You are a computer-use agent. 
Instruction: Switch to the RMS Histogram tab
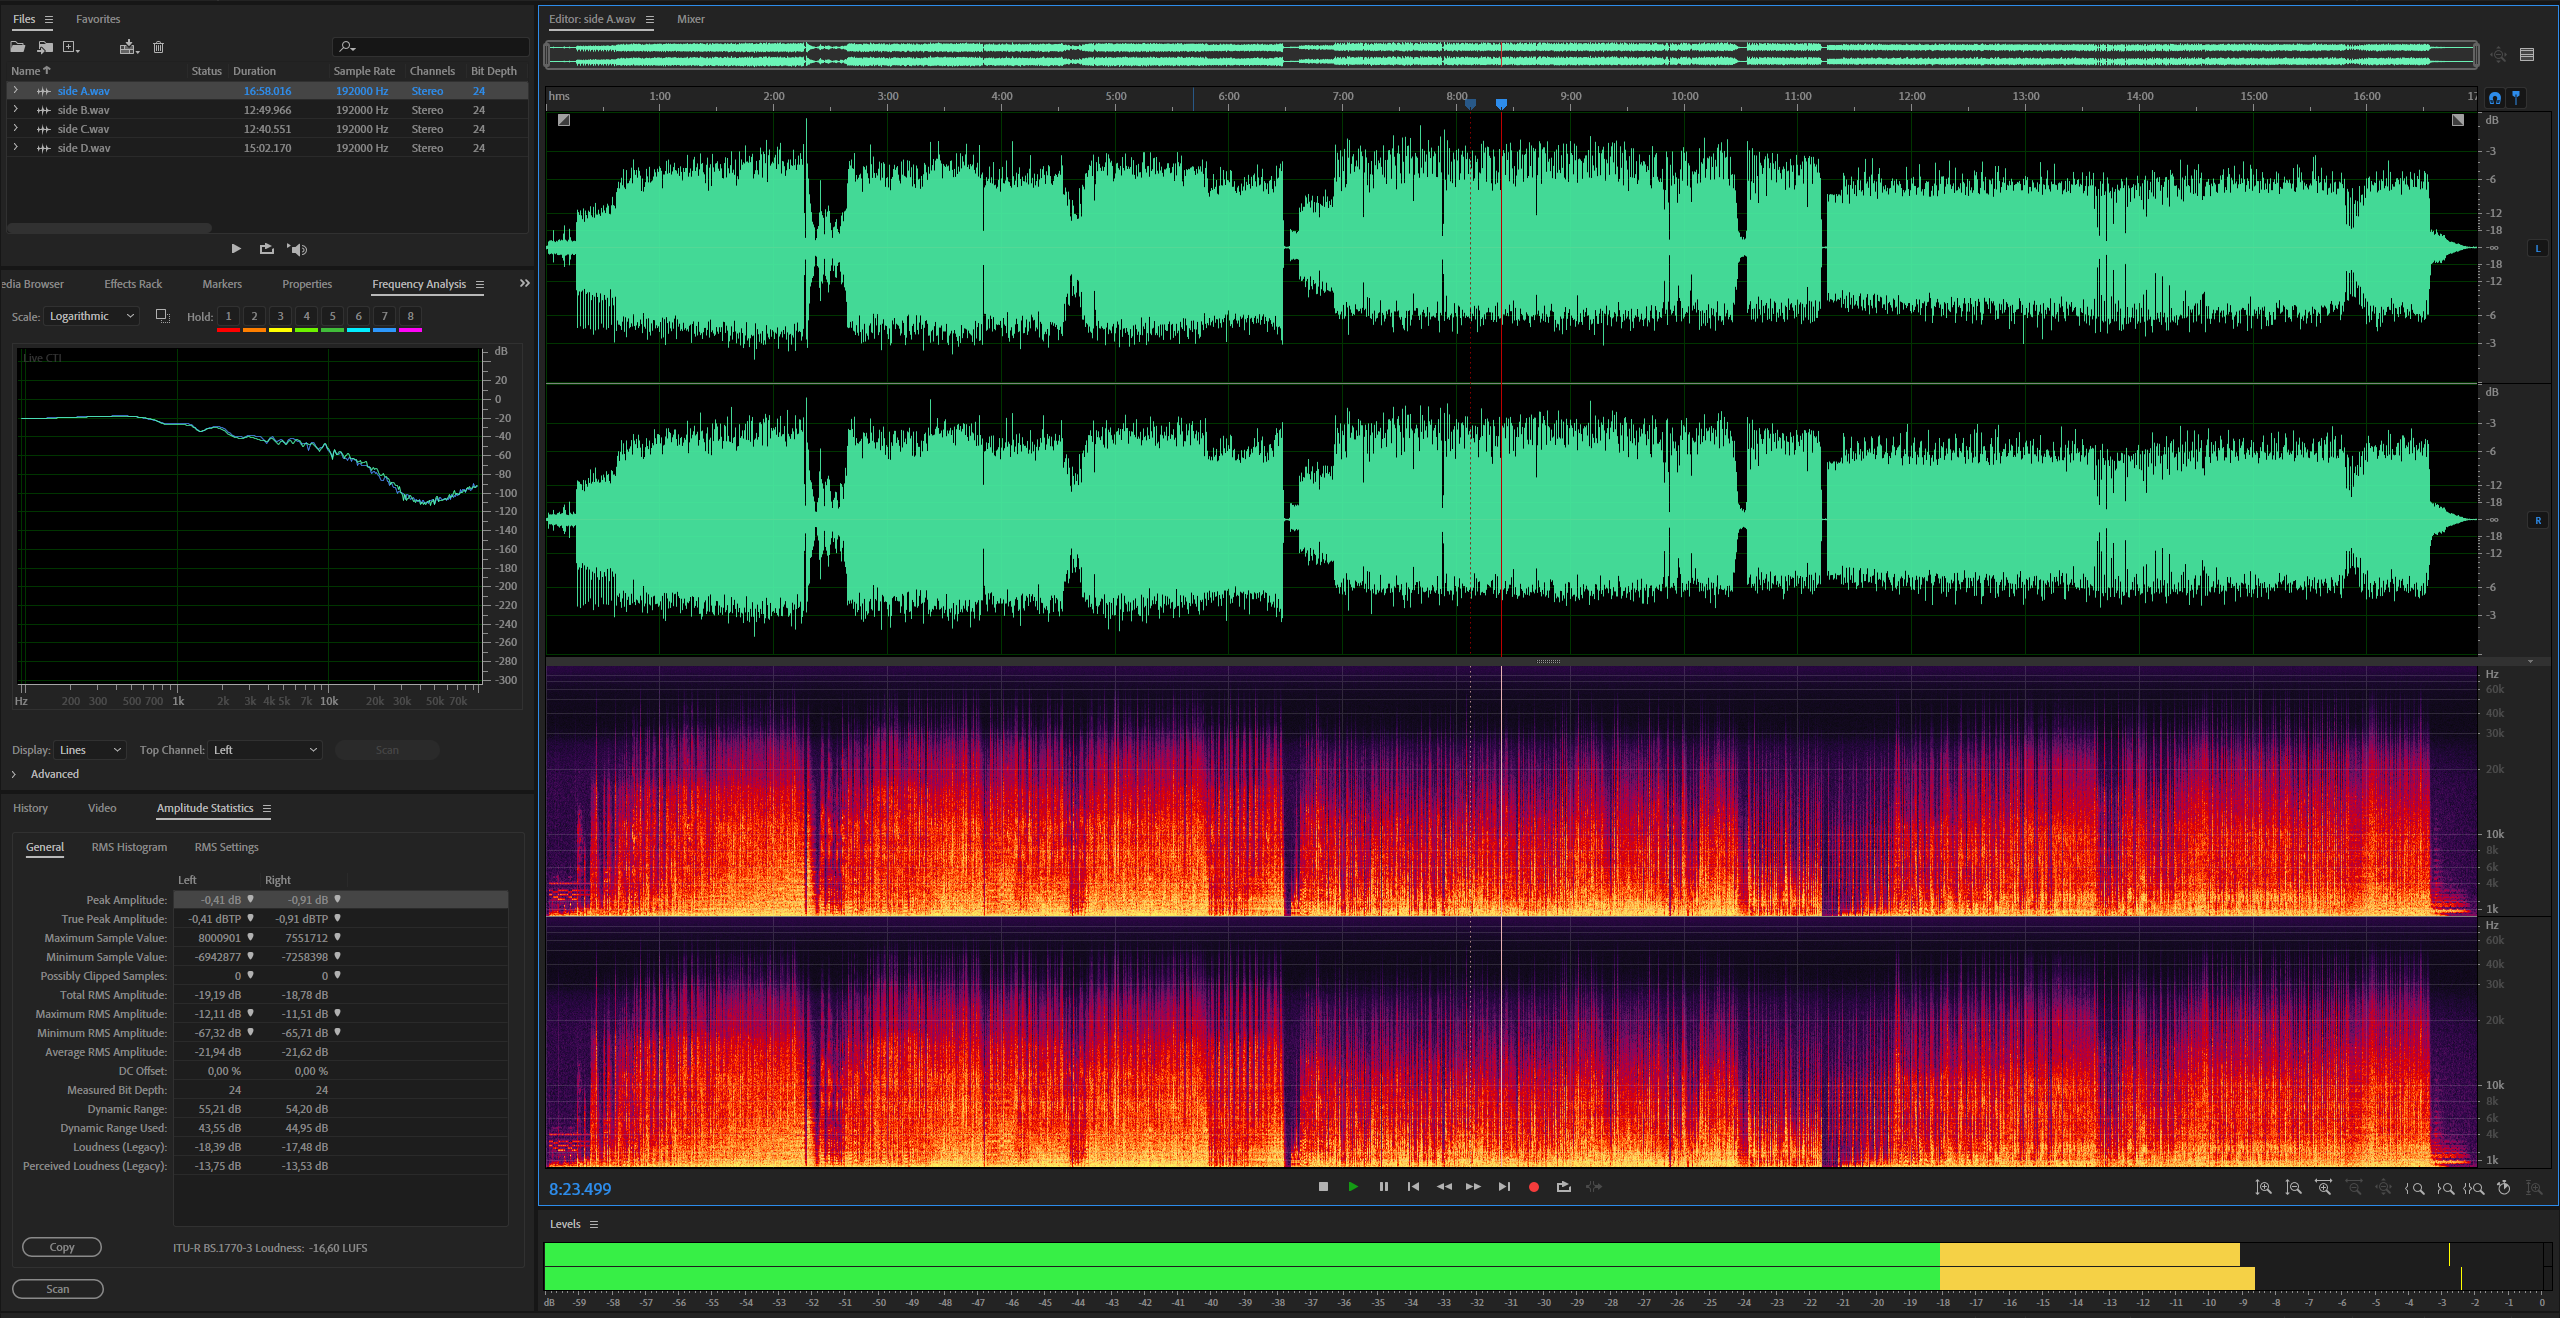click(129, 847)
